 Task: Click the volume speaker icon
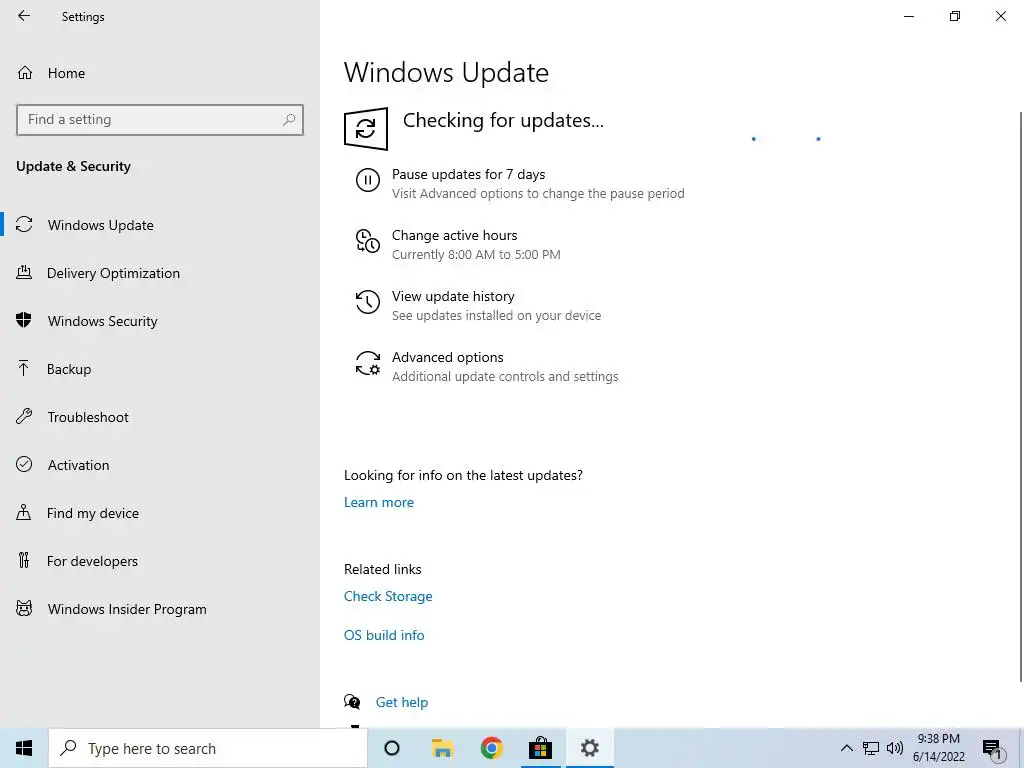(x=895, y=748)
